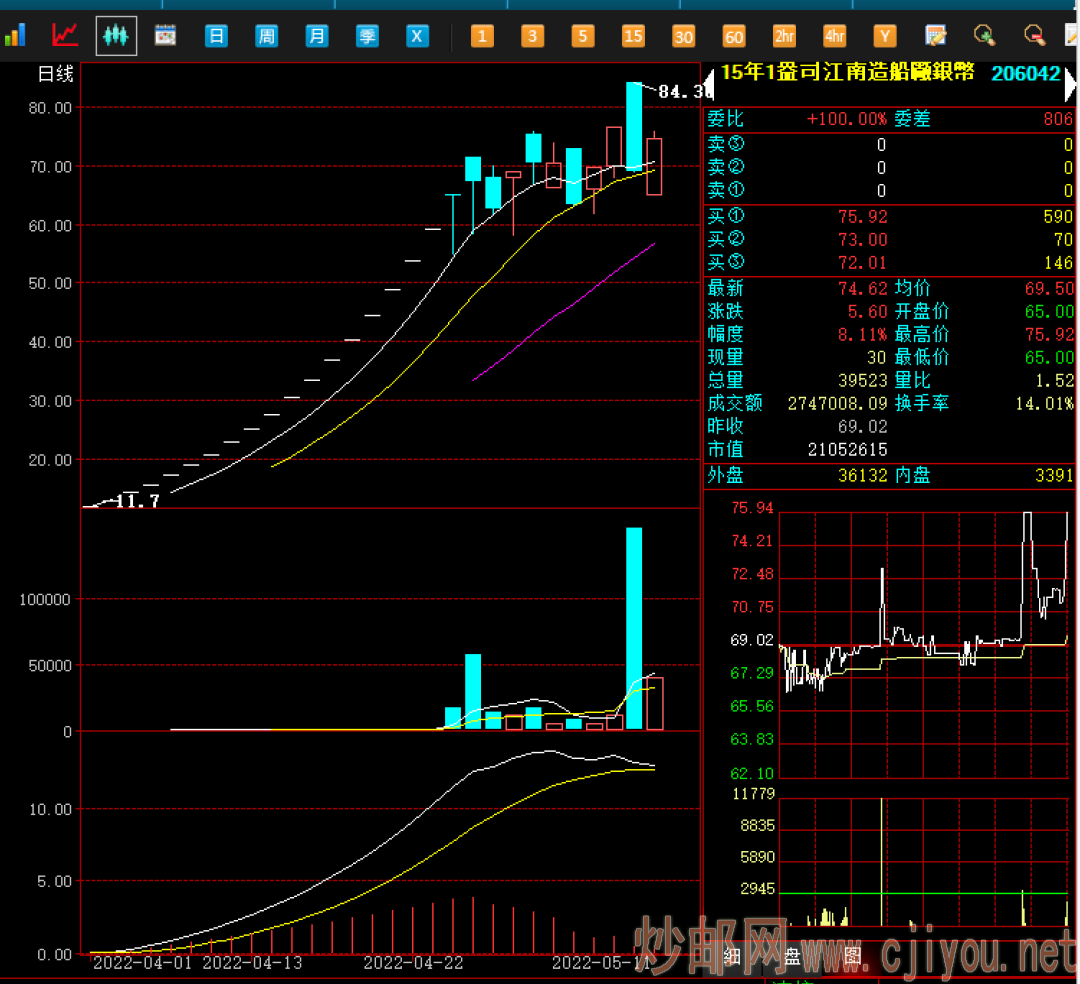Switch to monthly (月) period
The width and height of the screenshot is (1080, 984).
tap(317, 37)
